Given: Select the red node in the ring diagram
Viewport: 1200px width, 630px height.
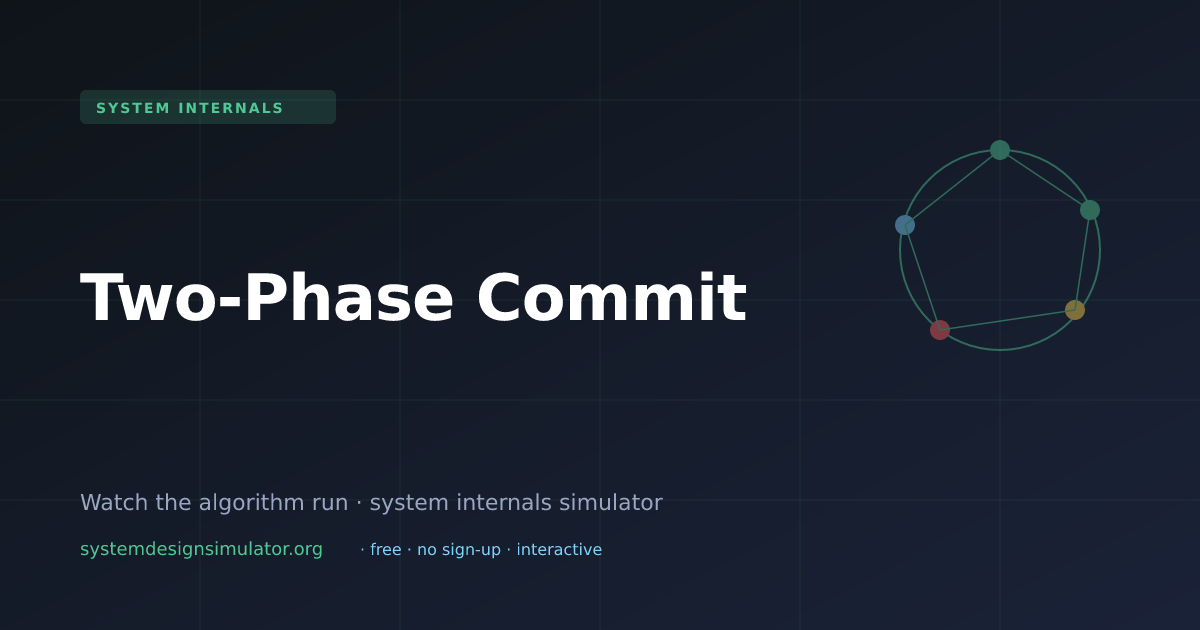Looking at the screenshot, I should point(940,330).
